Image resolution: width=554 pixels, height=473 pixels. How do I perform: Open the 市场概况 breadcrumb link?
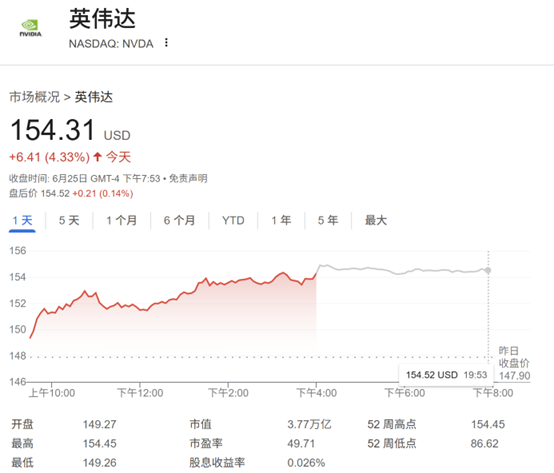tap(34, 97)
